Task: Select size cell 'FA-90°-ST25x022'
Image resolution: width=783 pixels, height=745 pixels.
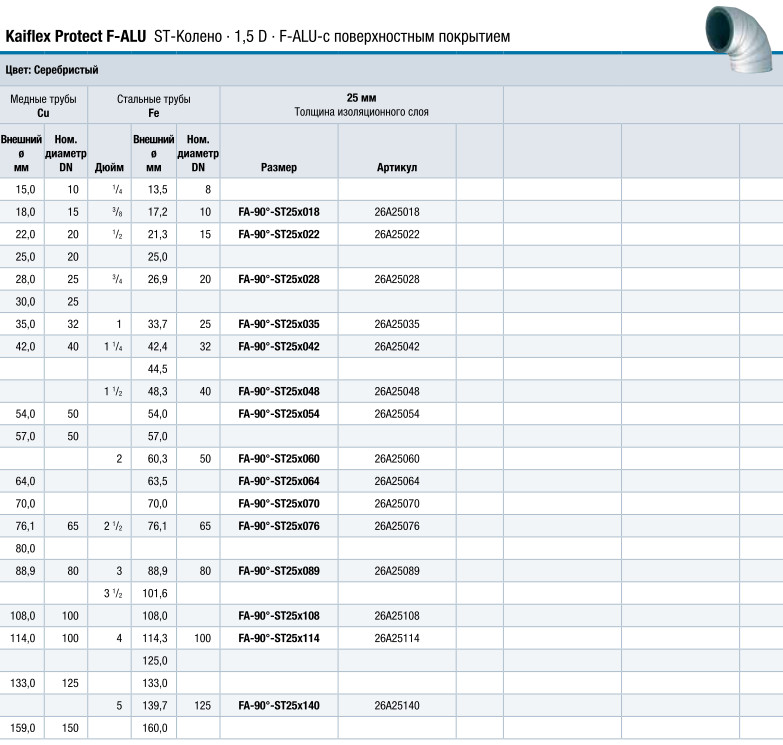Action: [279, 234]
